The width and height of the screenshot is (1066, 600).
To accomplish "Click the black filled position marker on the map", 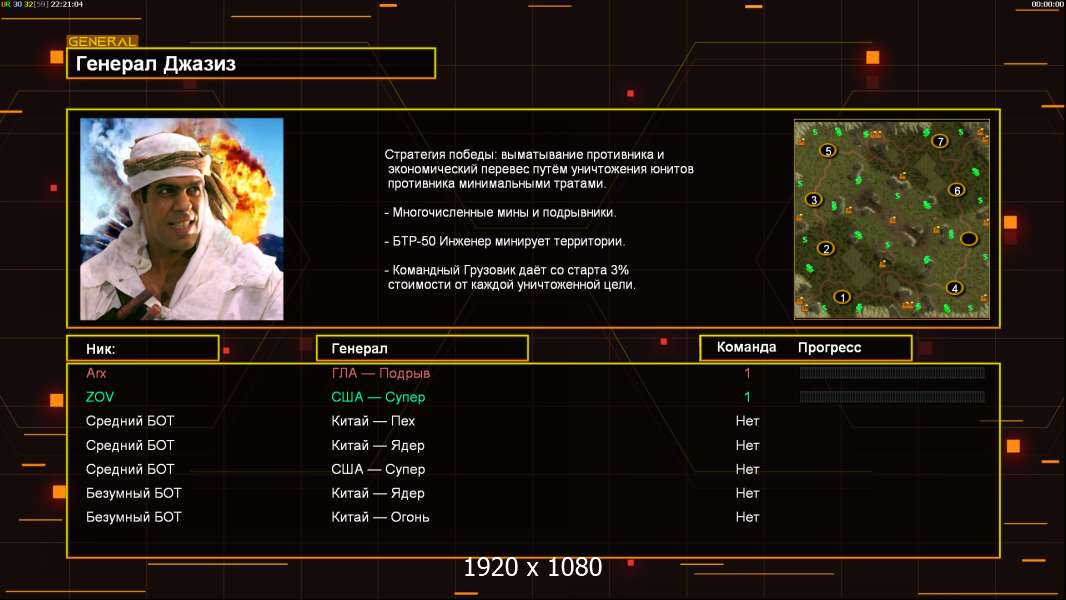I will 969,239.
